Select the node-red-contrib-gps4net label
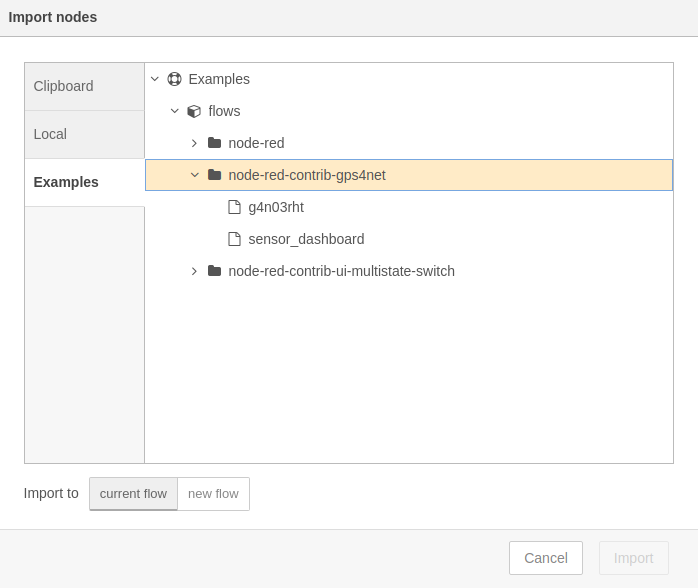Screen dimensions: 698x588 [x=307, y=175]
